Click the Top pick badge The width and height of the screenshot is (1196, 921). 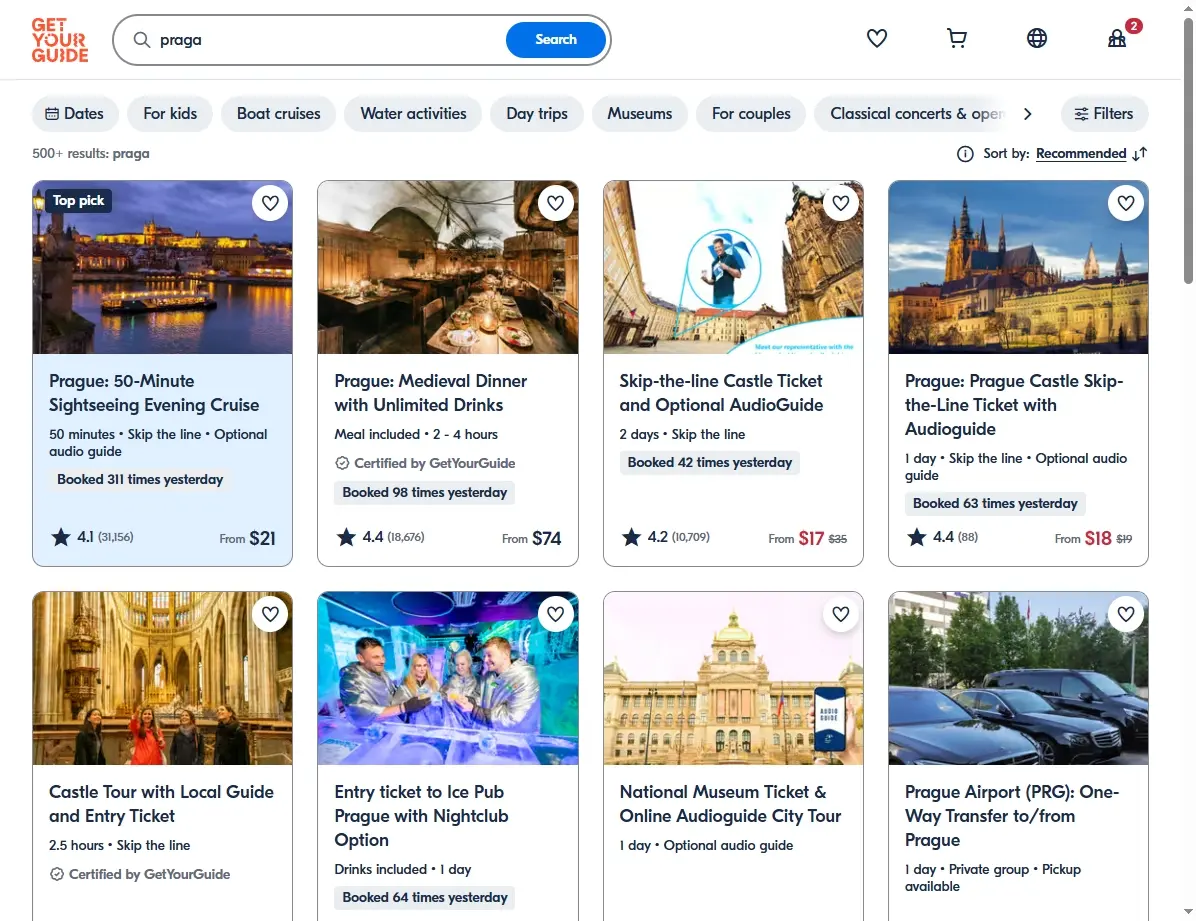(78, 201)
